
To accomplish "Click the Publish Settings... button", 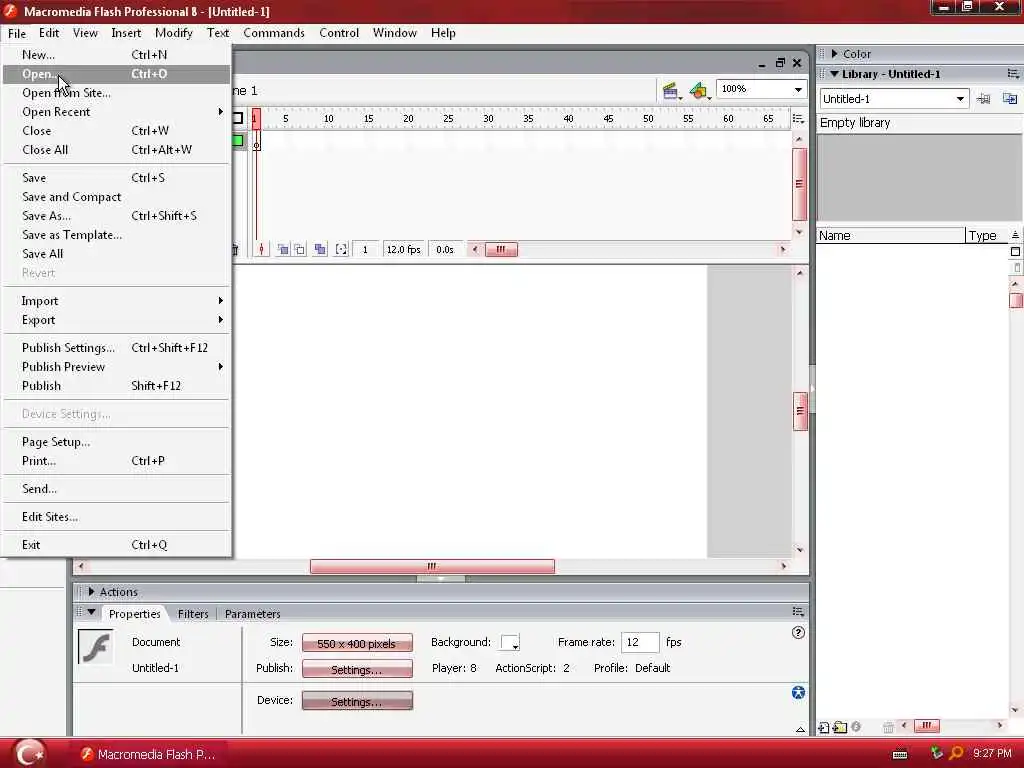I will 357,669.
